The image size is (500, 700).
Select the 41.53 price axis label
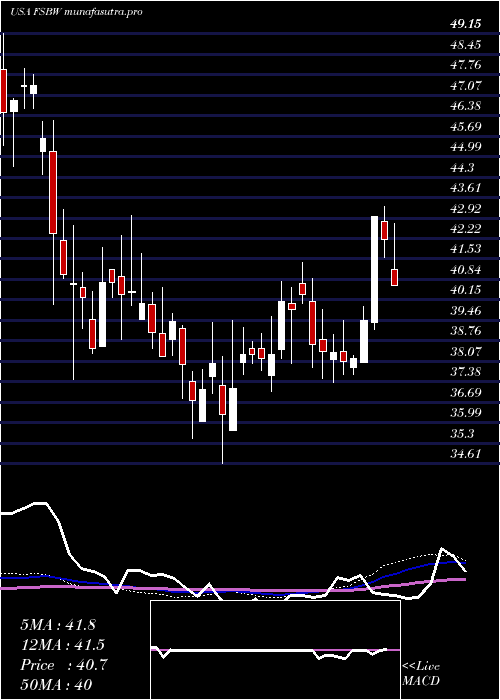coord(466,249)
